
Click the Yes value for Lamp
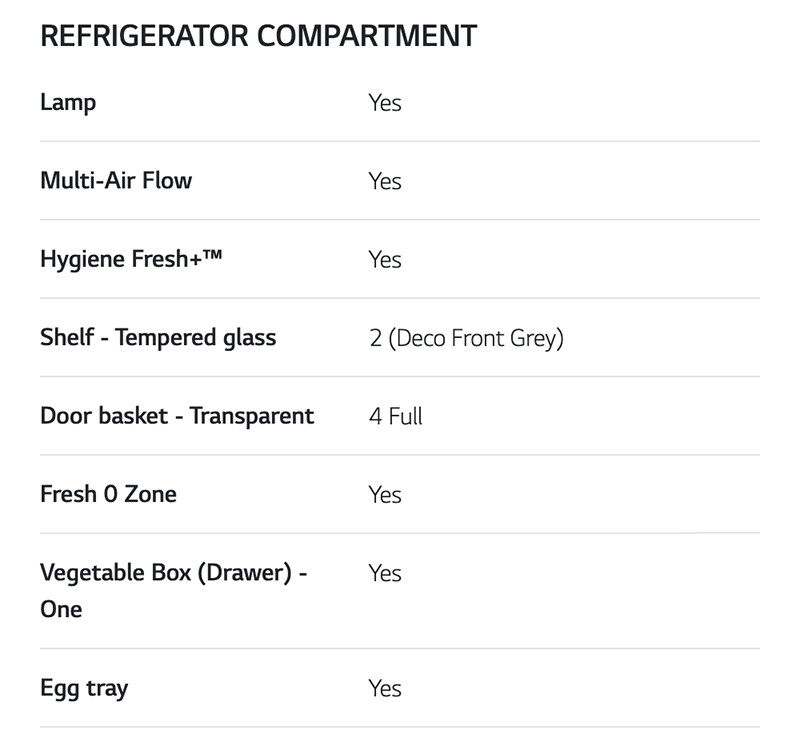[x=385, y=102]
